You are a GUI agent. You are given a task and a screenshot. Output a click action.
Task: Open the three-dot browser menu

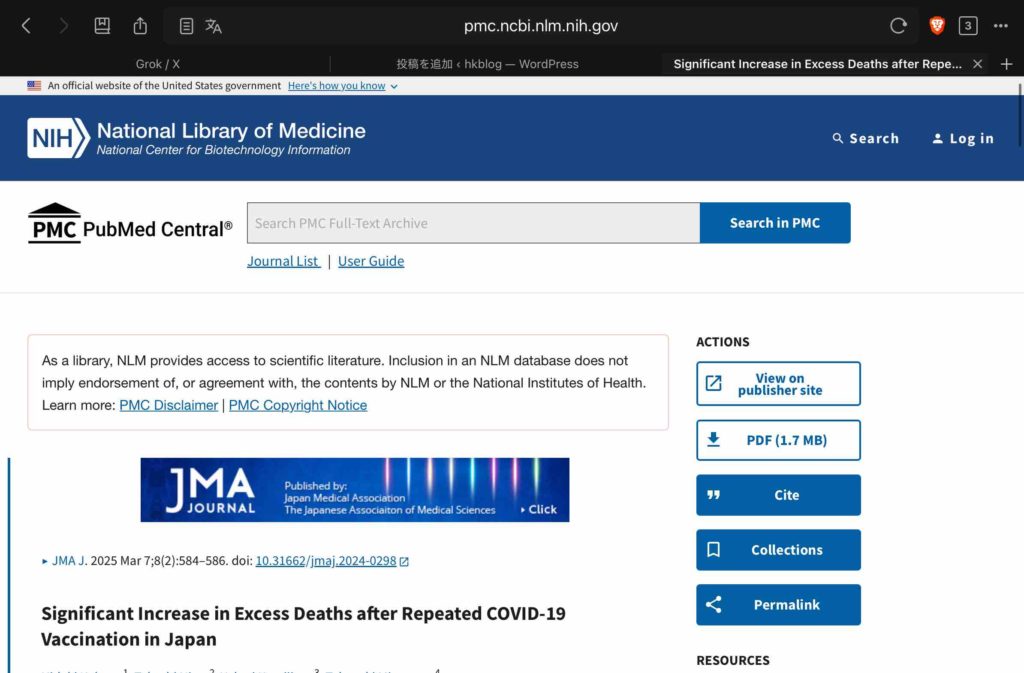point(1001,26)
